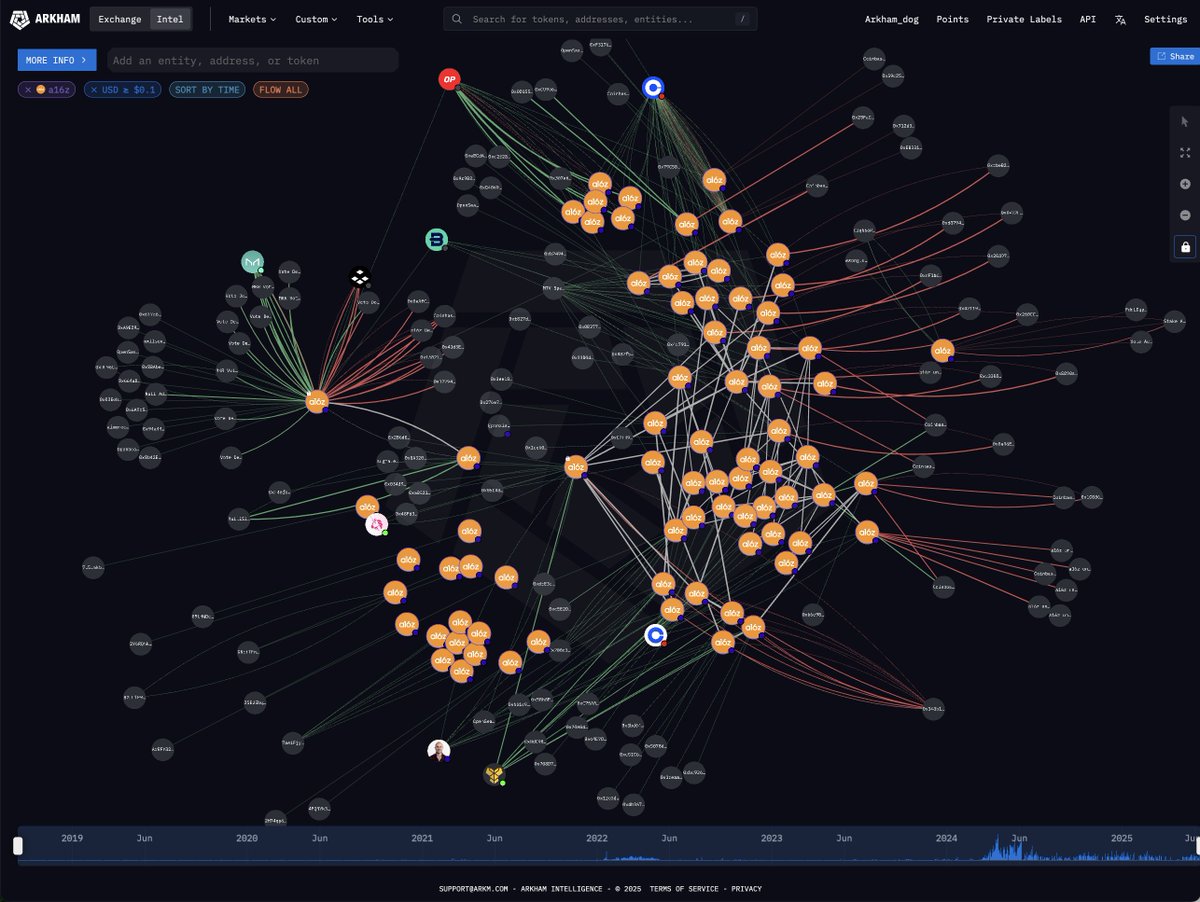Viewport: 1200px width, 902px height.
Task: Select the upper Coinbase node in the graph
Action: point(653,88)
